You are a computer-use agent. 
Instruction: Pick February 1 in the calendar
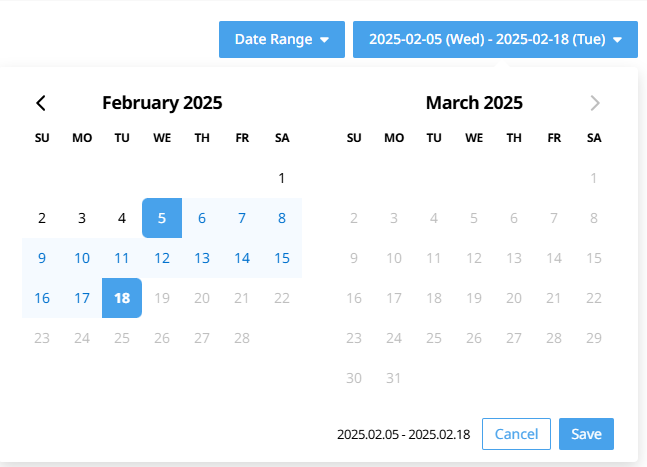point(282,178)
